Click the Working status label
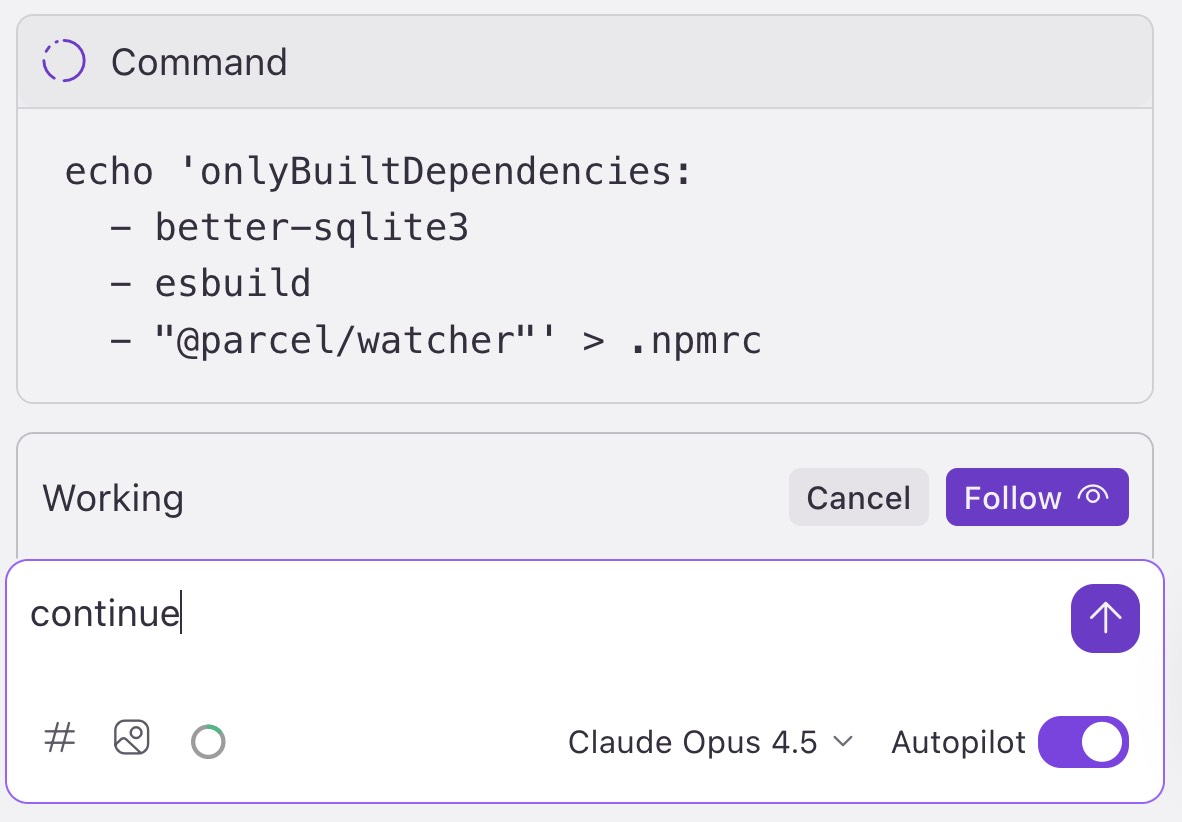Viewport: 1182px width, 822px height. pyautogui.click(x=113, y=498)
